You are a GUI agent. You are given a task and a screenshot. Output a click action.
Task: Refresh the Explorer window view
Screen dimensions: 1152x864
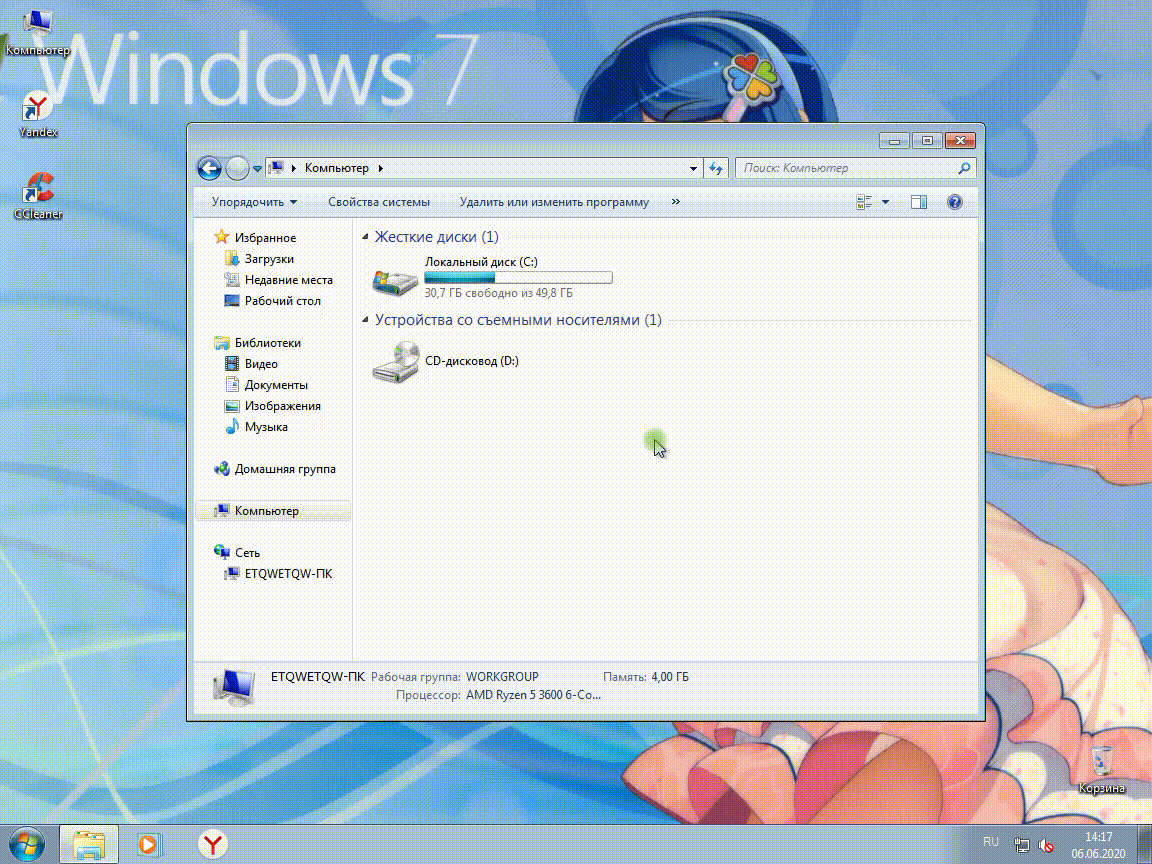(x=716, y=168)
